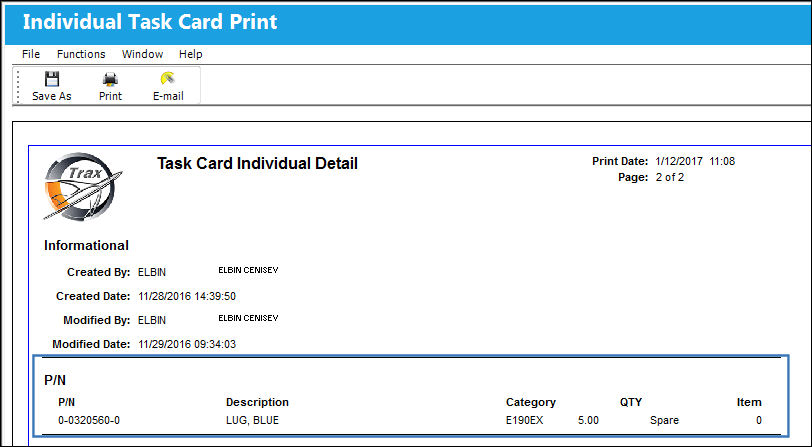The width and height of the screenshot is (812, 447).
Task: Click the 'Spare' value
Action: coord(664,420)
